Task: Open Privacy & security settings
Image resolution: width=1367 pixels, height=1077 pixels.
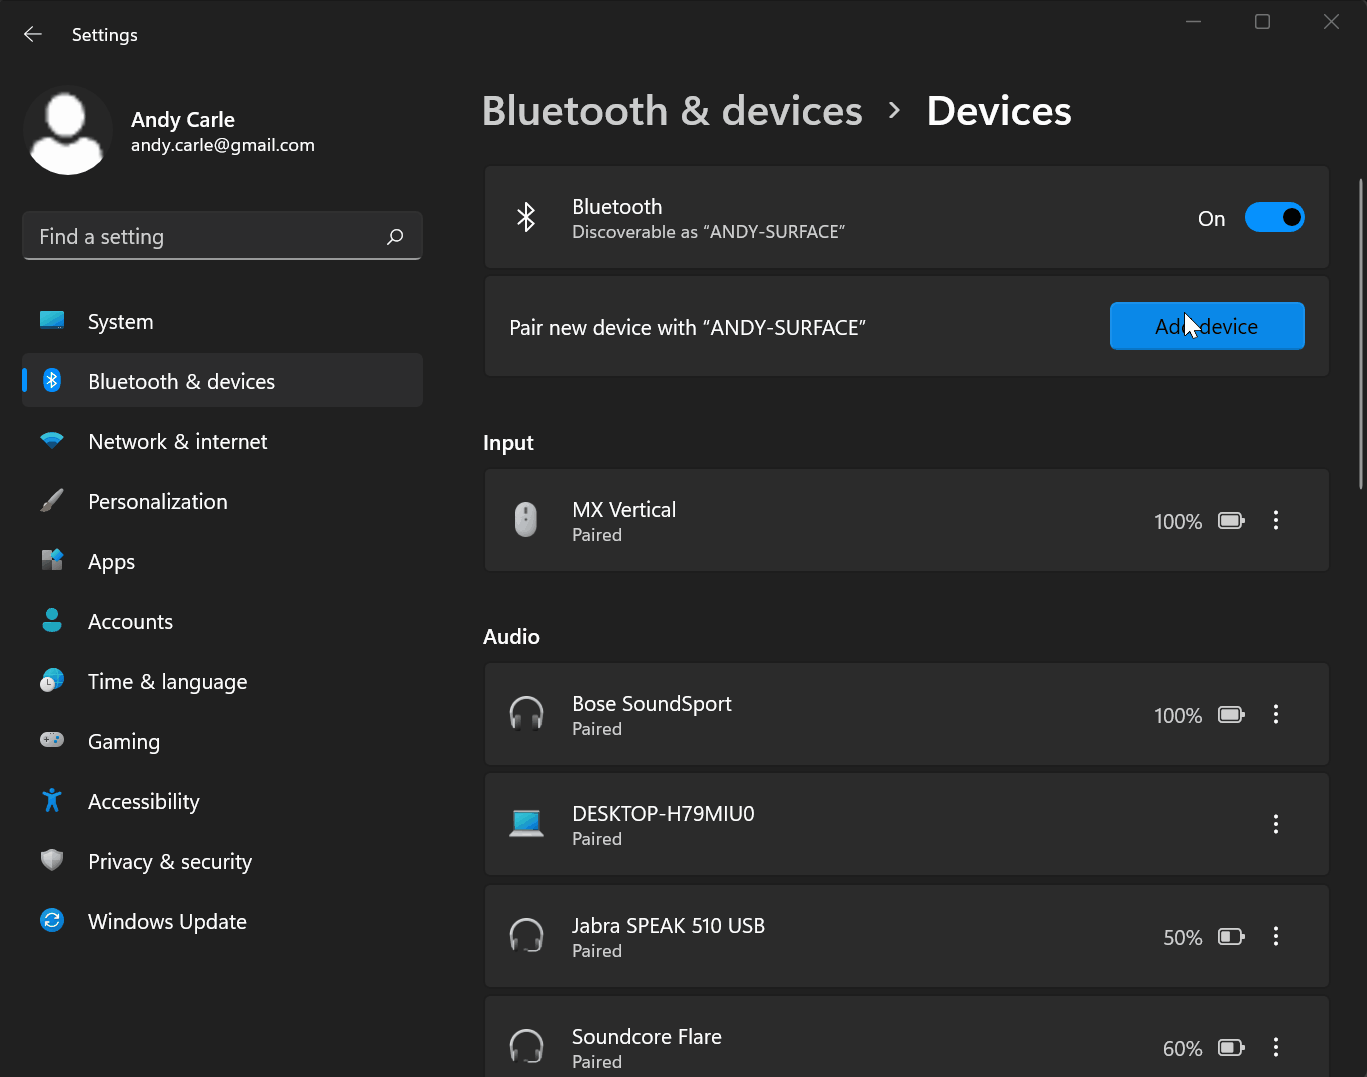Action: click(170, 861)
